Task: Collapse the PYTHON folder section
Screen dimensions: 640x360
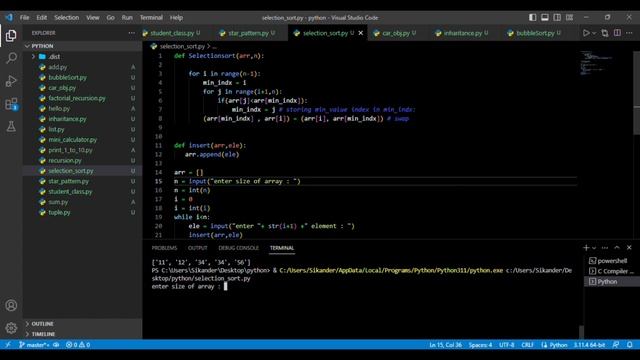Action: pos(82,46)
